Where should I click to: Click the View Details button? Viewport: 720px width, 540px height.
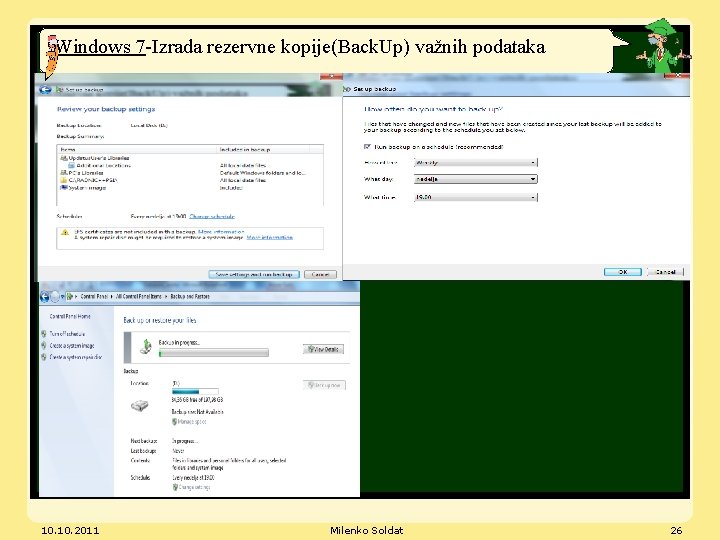(323, 349)
